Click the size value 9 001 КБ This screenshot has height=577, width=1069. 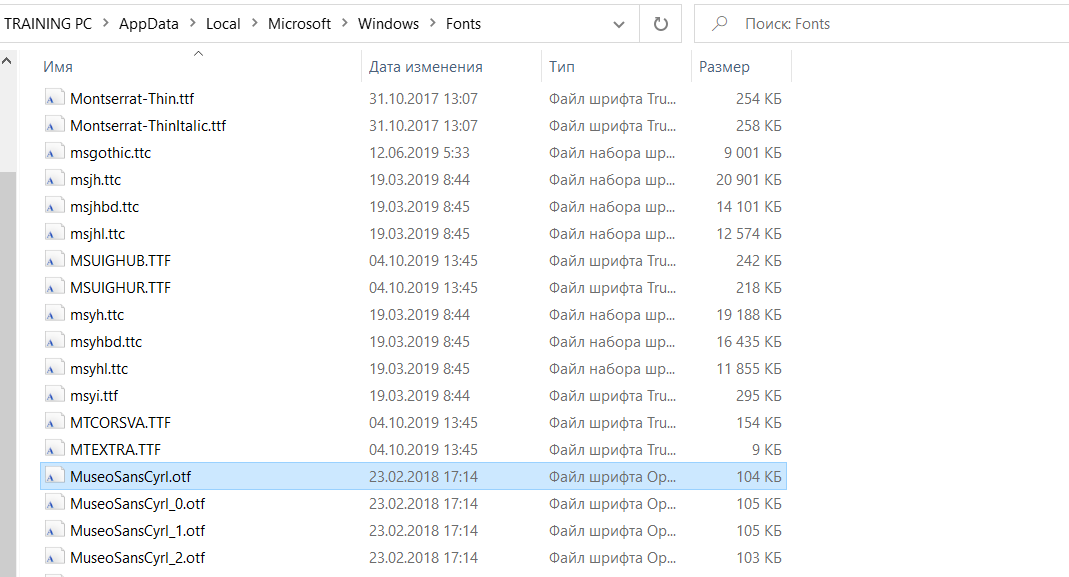(753, 153)
